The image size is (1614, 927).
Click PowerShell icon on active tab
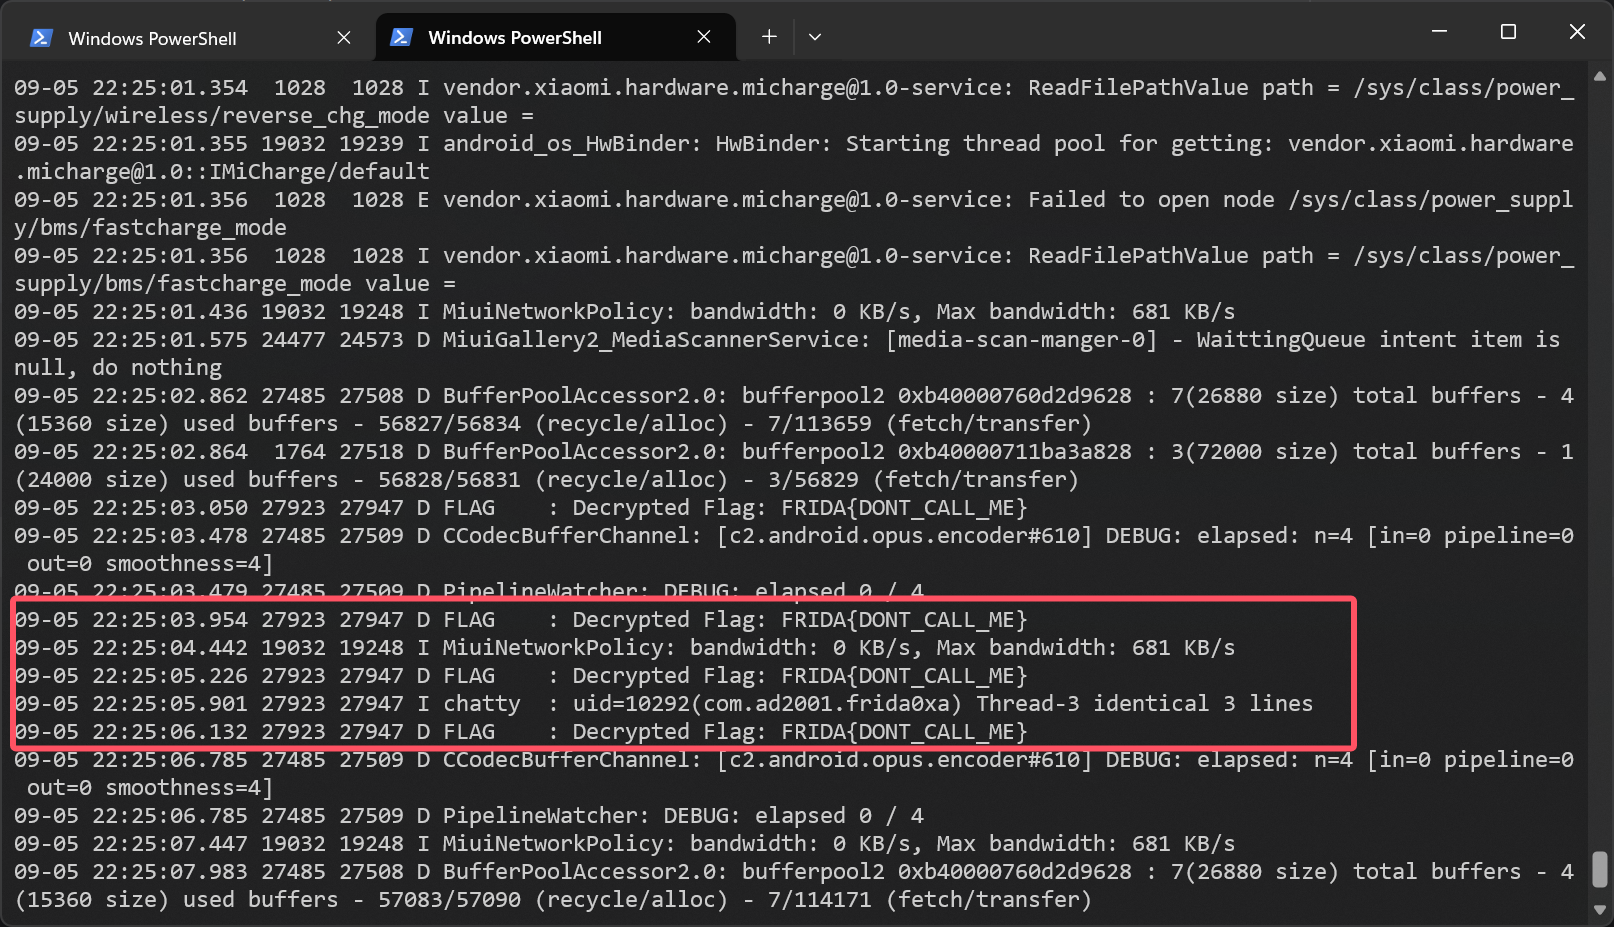click(x=401, y=37)
